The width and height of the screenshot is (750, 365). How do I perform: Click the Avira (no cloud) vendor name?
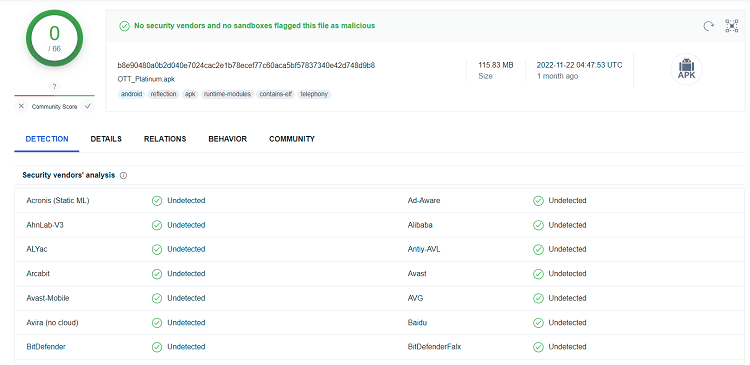pos(53,323)
